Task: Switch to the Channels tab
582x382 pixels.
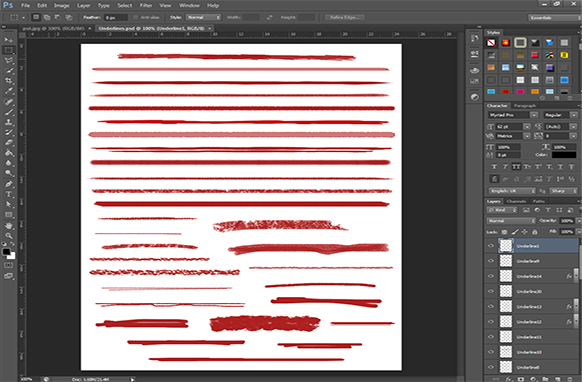Action: tap(516, 201)
